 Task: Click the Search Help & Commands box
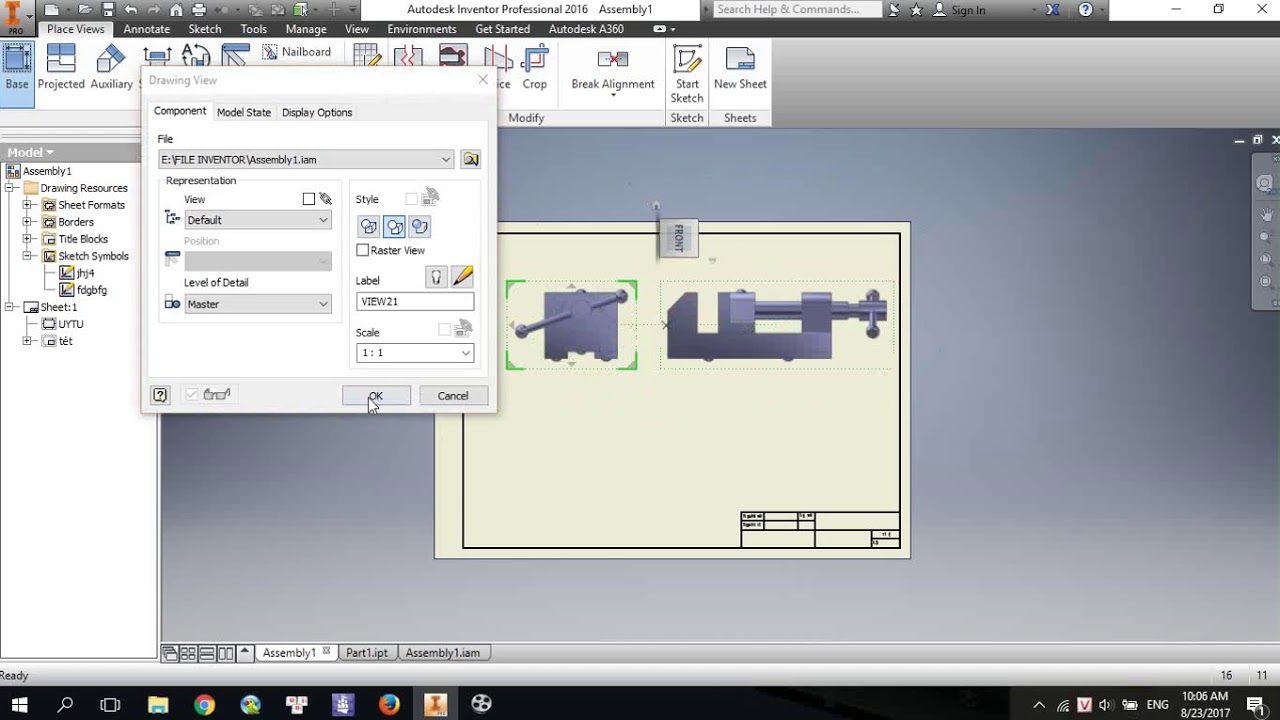click(797, 10)
